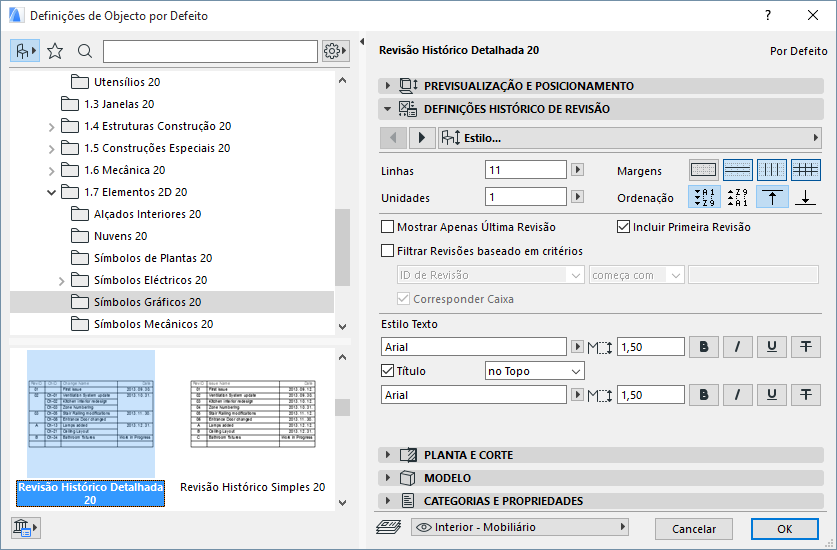Image resolution: width=837 pixels, height=550 pixels.
Task: Click the Cancelar button
Action: click(694, 529)
